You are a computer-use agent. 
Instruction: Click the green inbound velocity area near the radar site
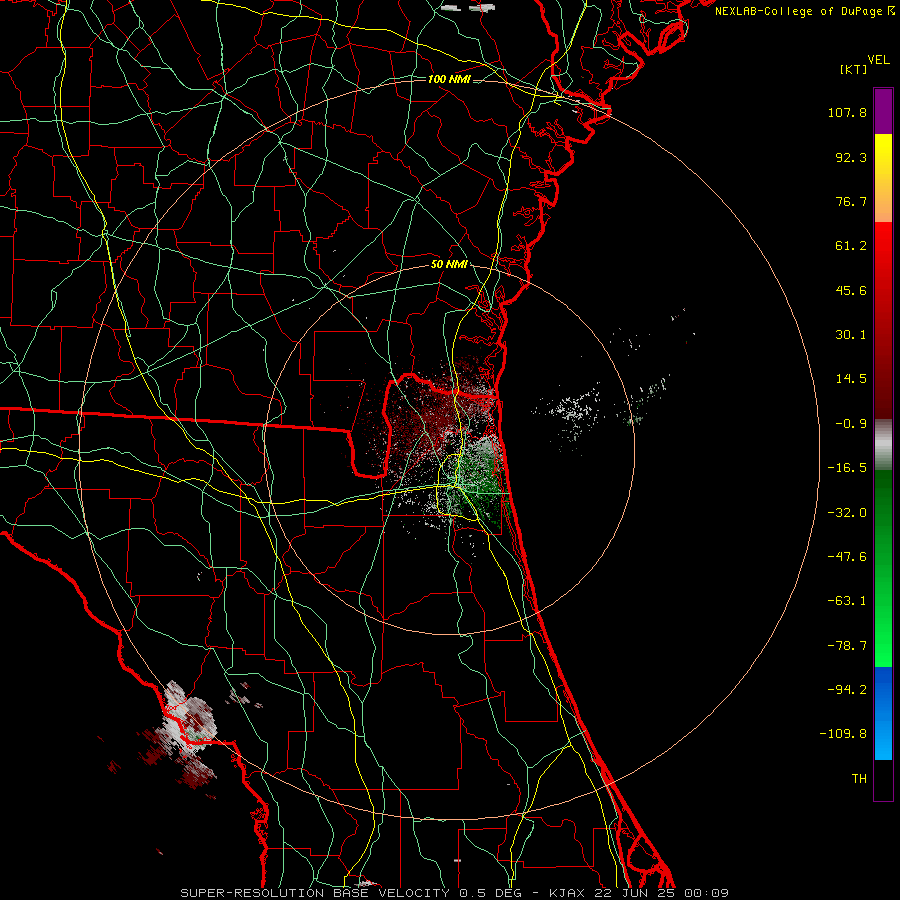tap(481, 482)
